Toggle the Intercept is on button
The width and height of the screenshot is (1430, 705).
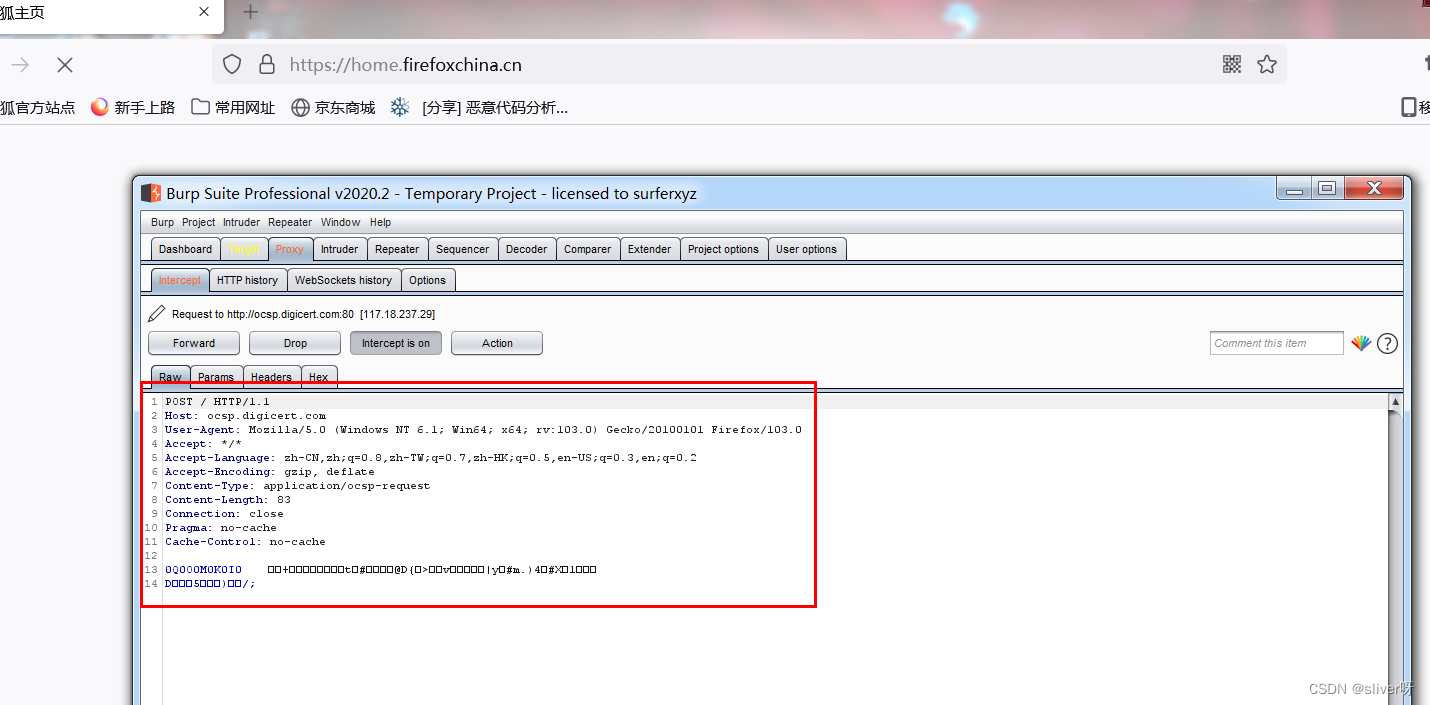click(396, 343)
